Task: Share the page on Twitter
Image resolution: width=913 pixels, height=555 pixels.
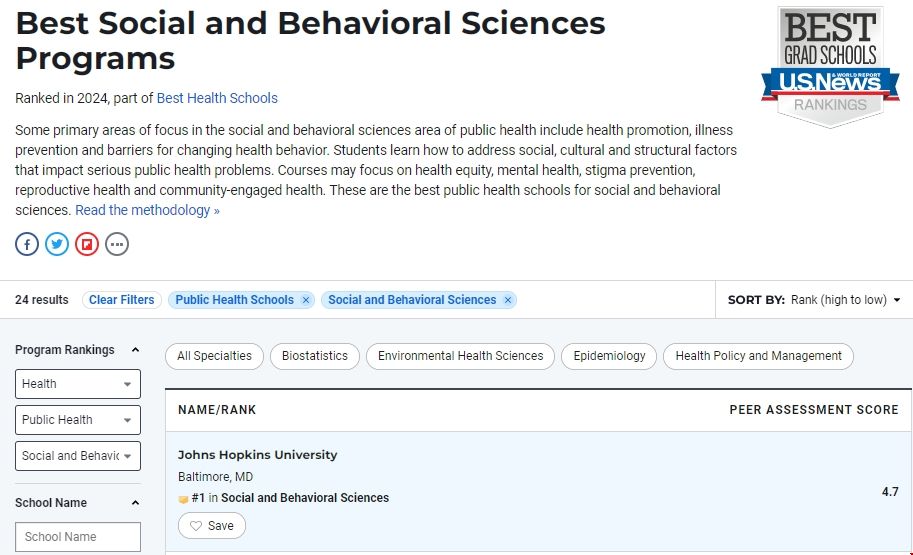Action: pyautogui.click(x=57, y=244)
